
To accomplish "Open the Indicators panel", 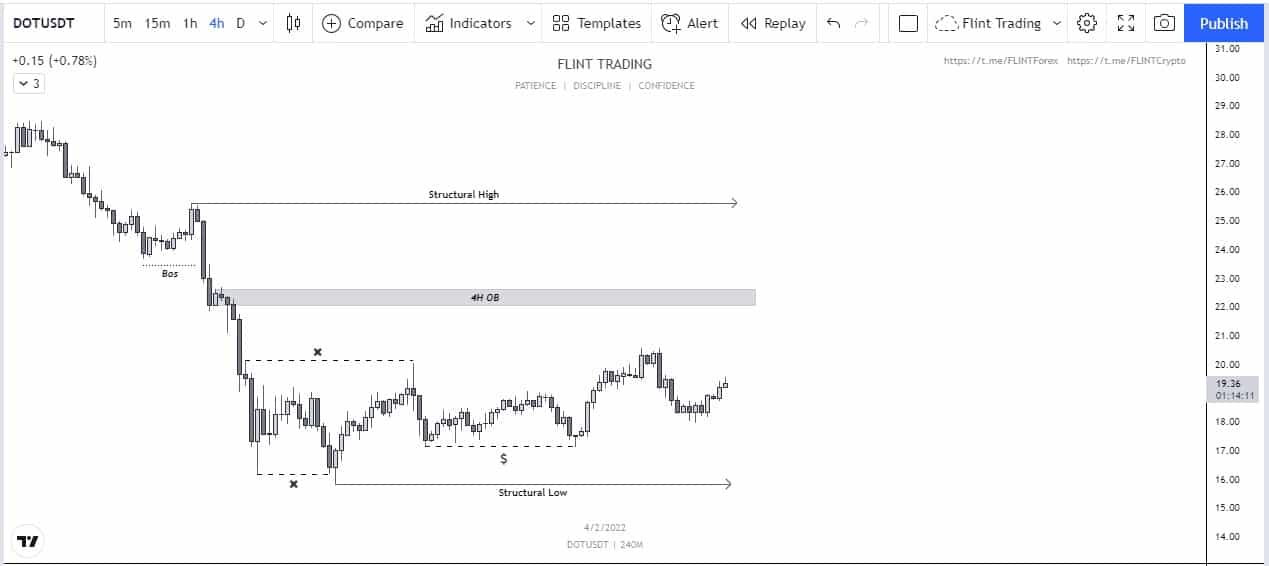I will 469,23.
